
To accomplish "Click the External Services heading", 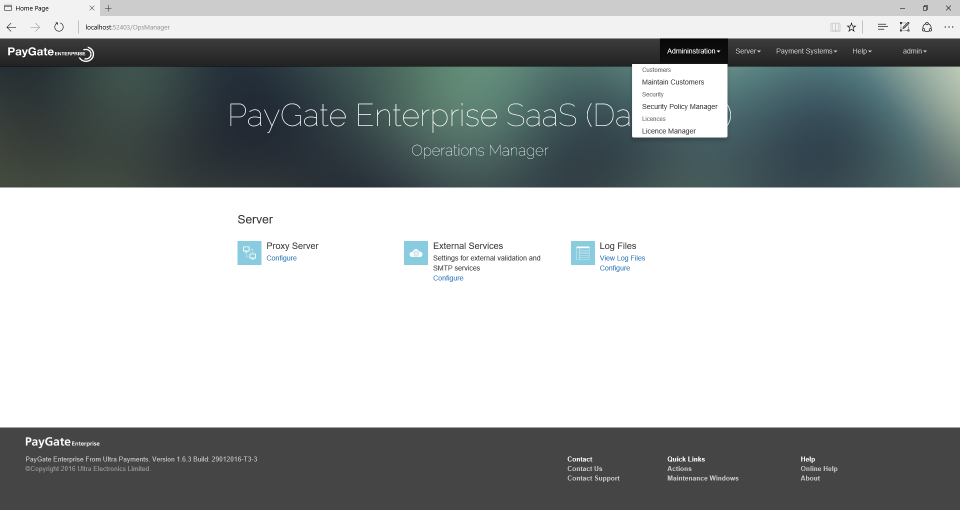I will click(x=468, y=246).
